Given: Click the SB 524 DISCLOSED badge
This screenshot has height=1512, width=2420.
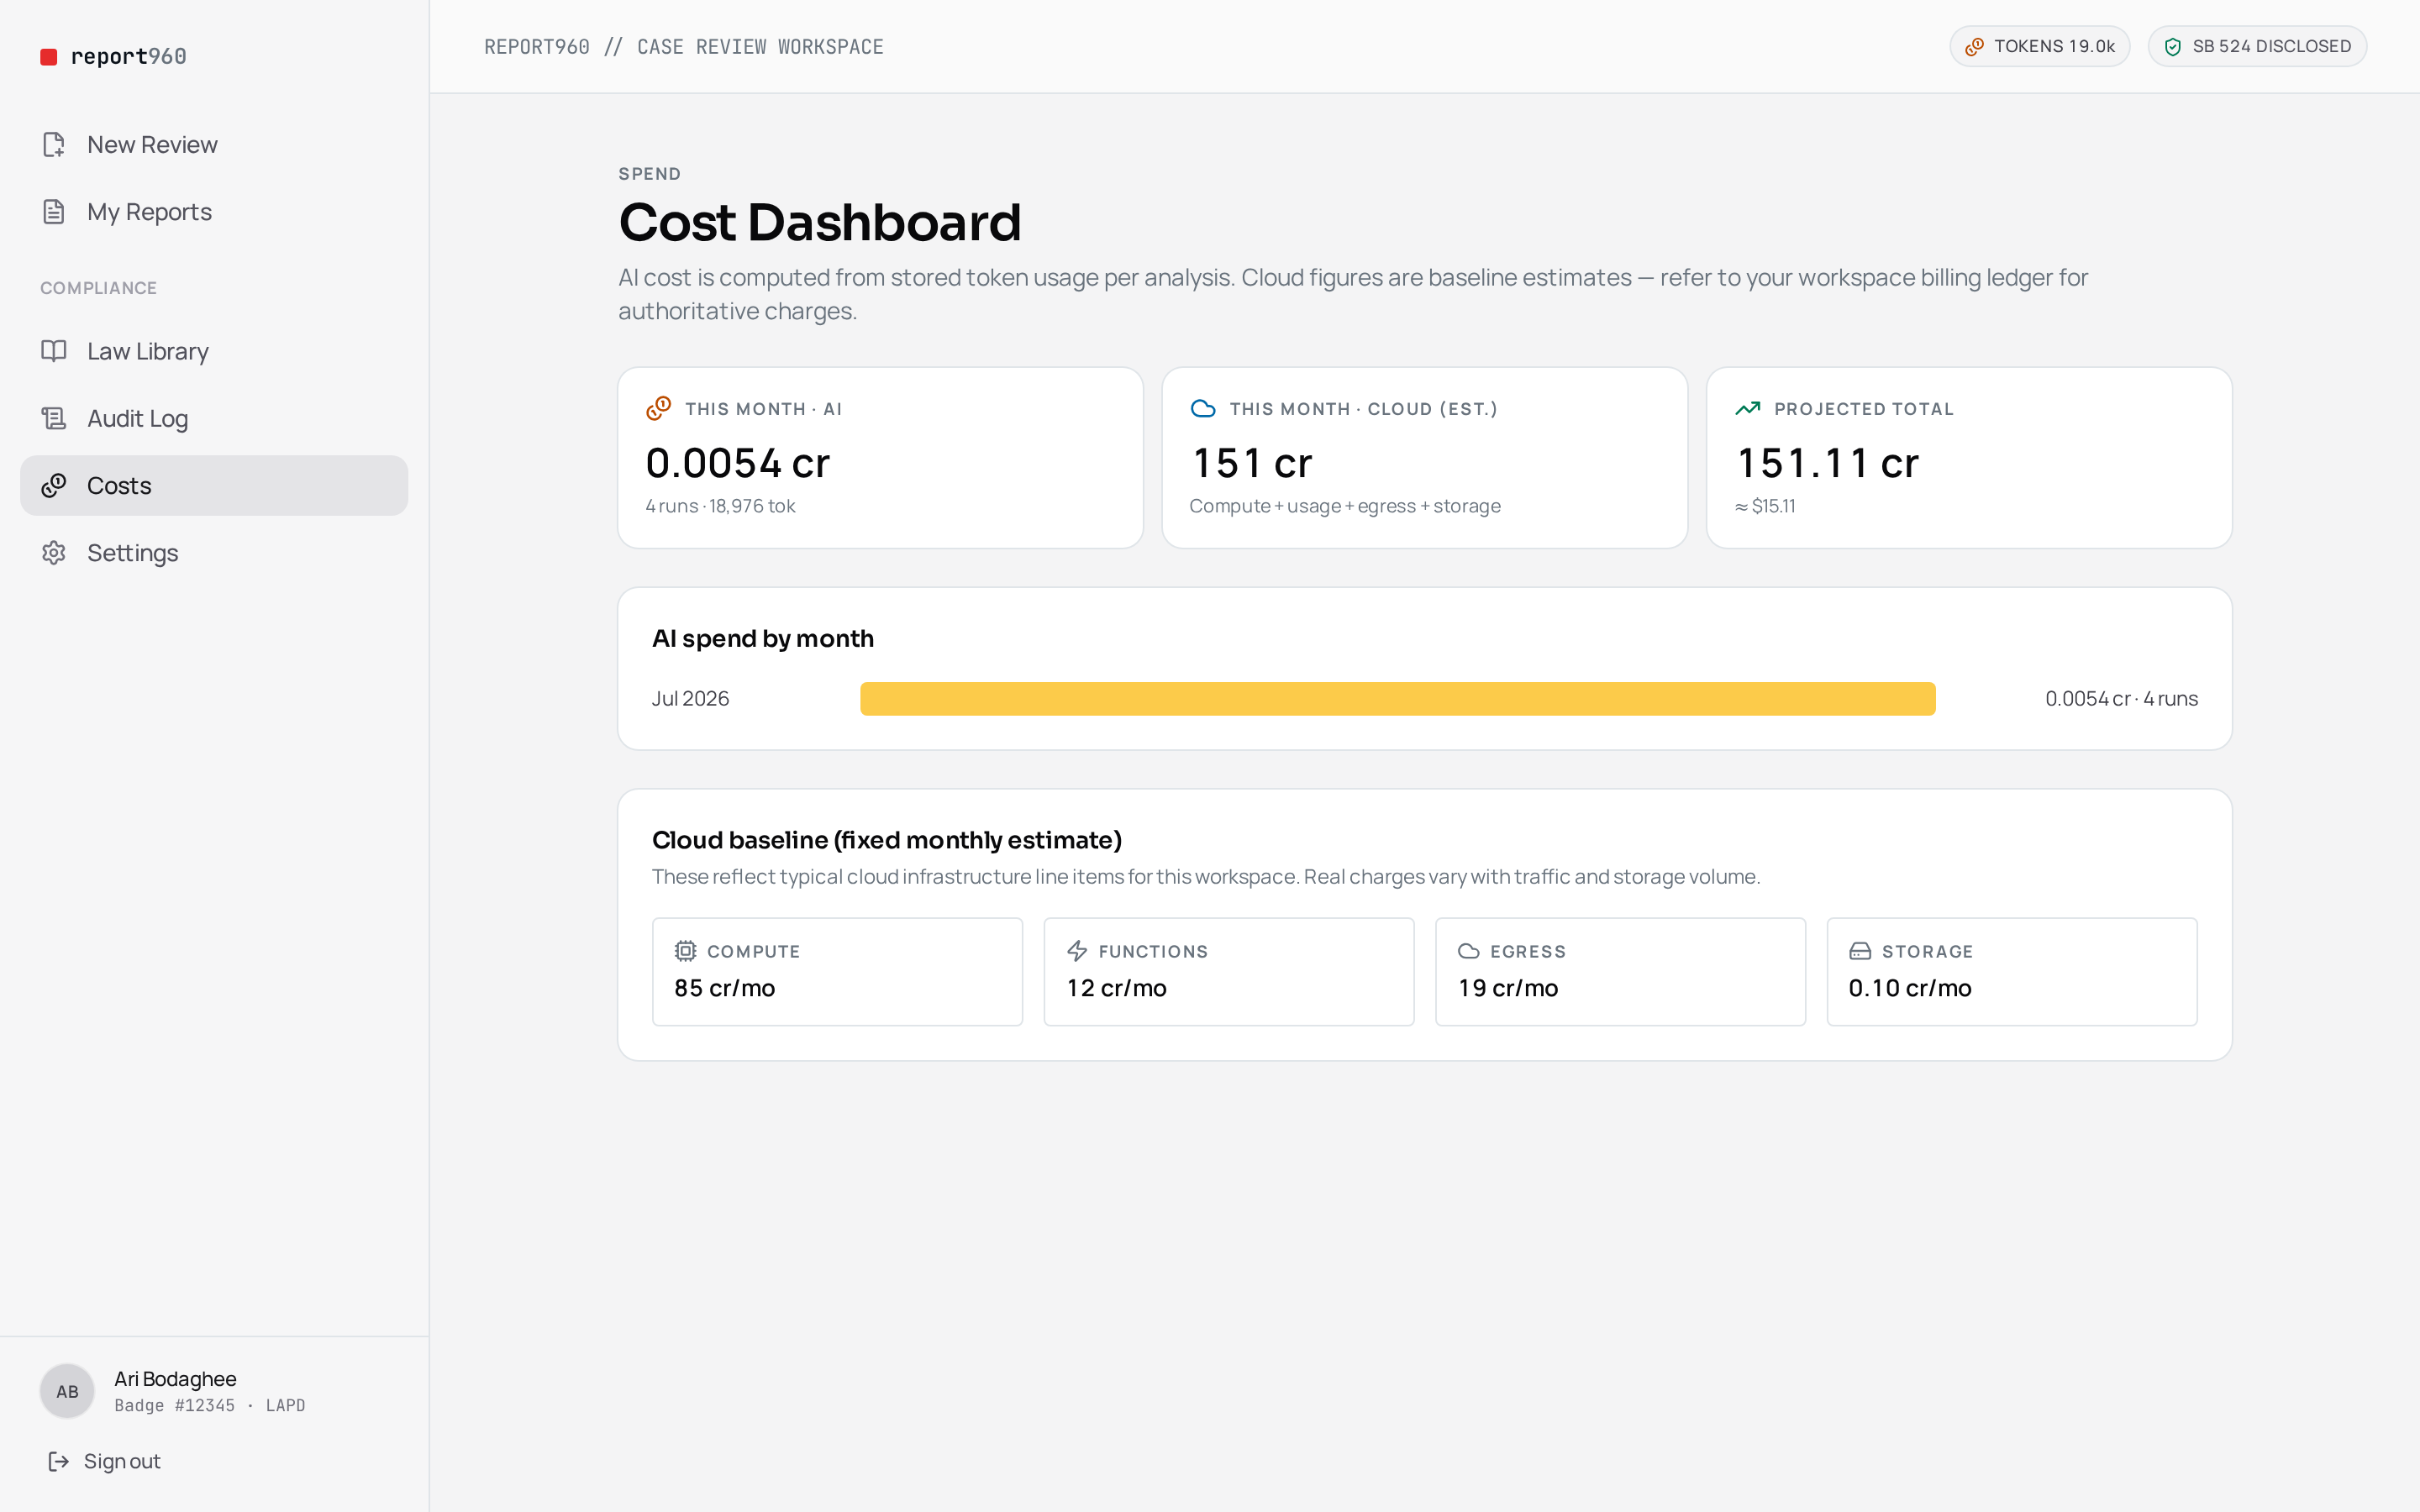Looking at the screenshot, I should click(x=2257, y=47).
